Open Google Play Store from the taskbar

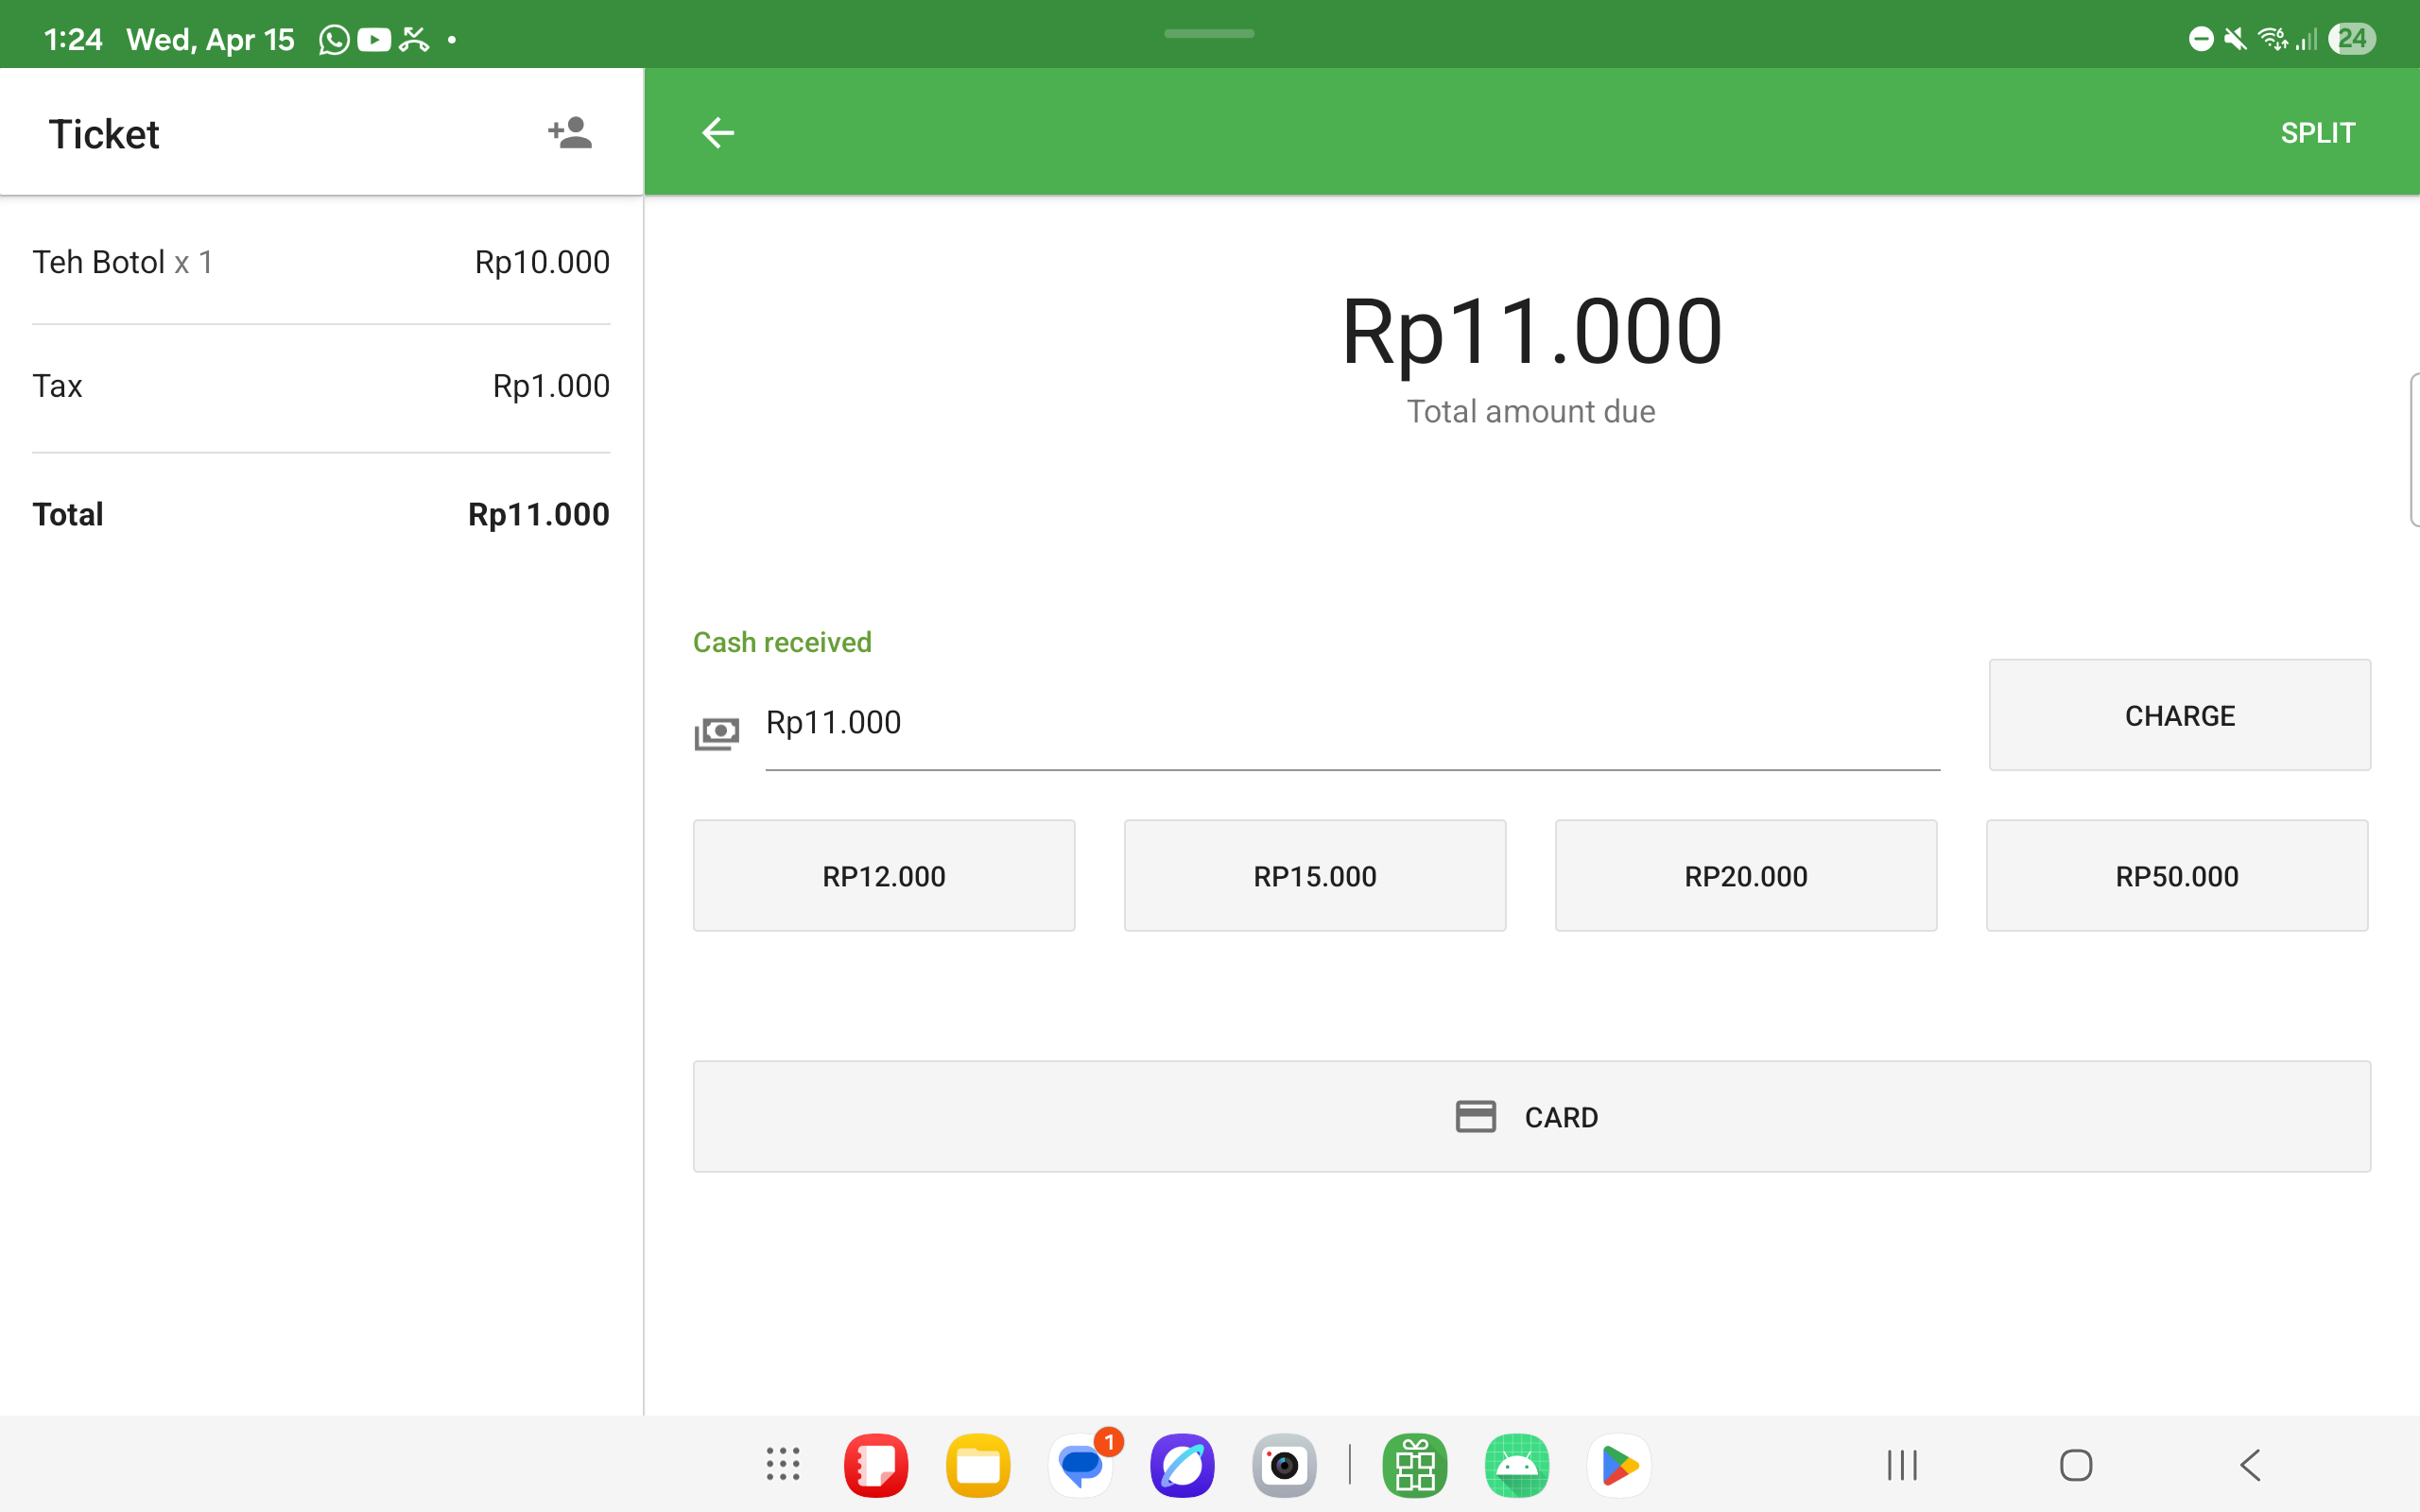click(x=1619, y=1464)
